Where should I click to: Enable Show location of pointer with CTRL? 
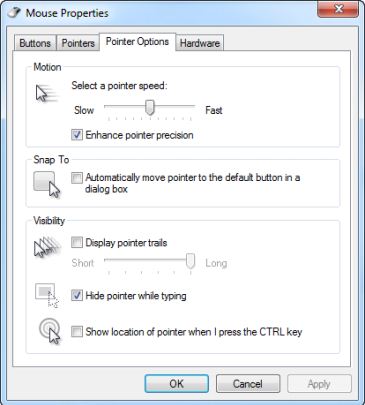coord(77,332)
